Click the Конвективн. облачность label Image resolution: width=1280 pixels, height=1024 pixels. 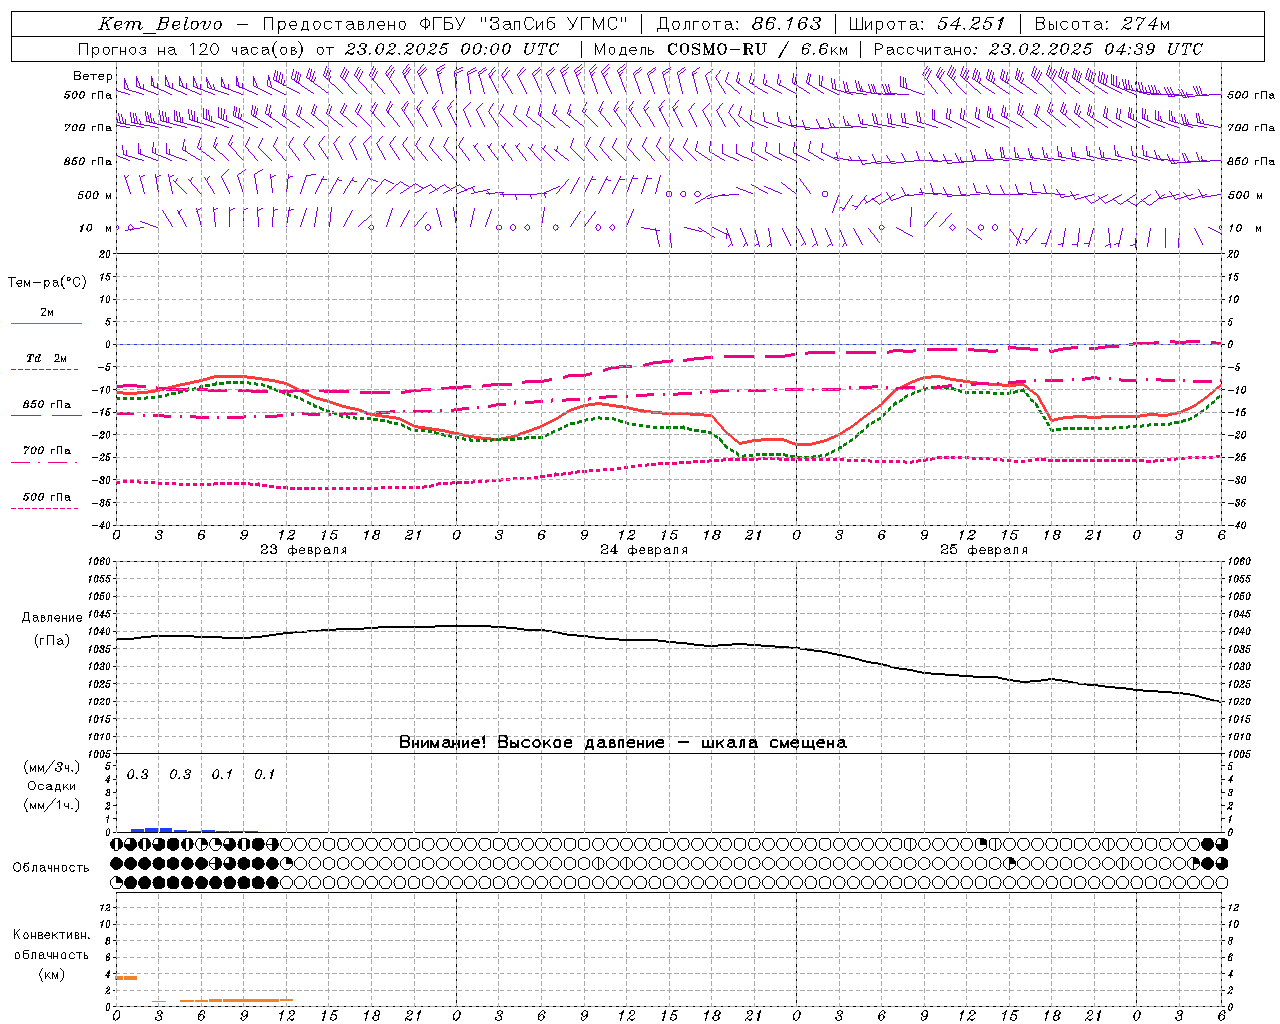coord(51,945)
